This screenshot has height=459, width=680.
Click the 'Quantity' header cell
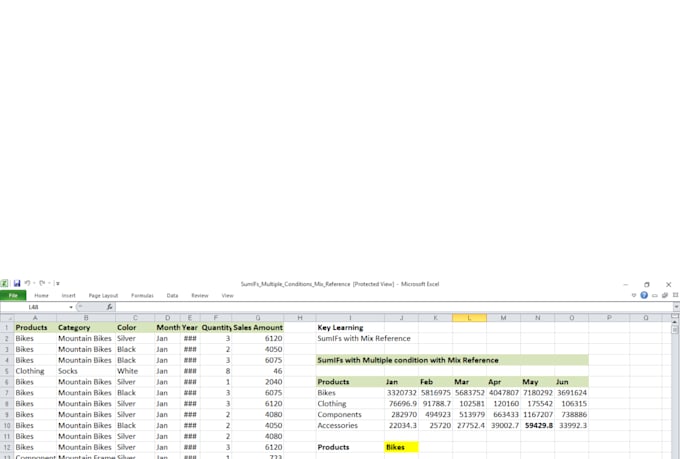click(x=216, y=328)
